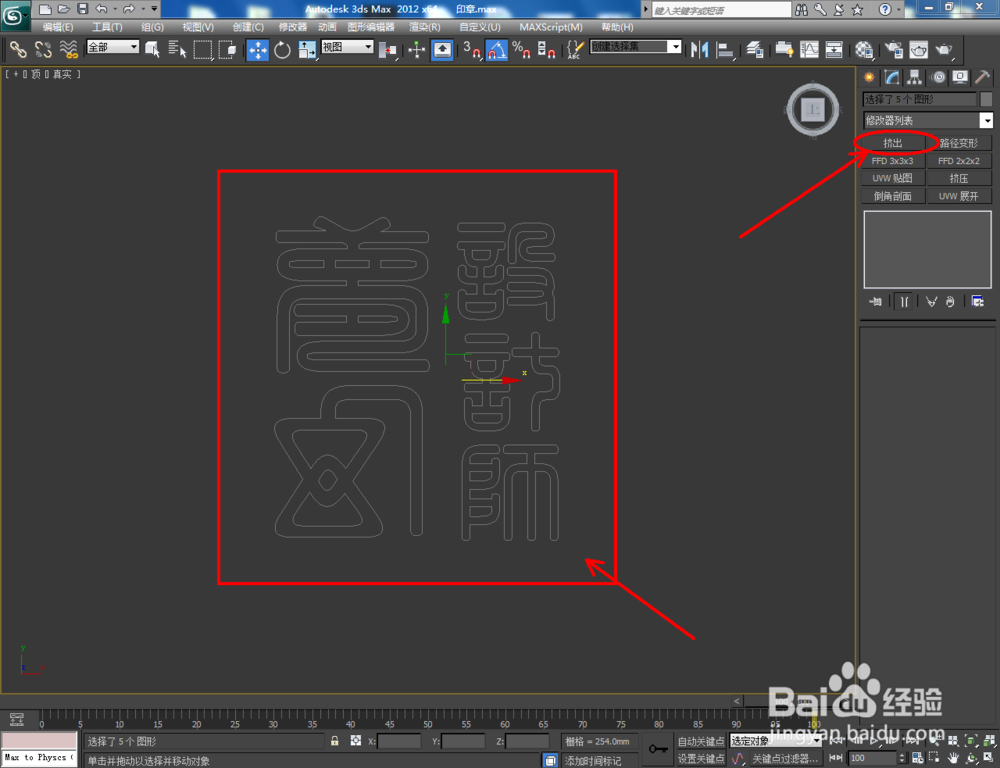The image size is (1000, 768).
Task: Click Select and Manipulate icon
Action: [x=416, y=50]
